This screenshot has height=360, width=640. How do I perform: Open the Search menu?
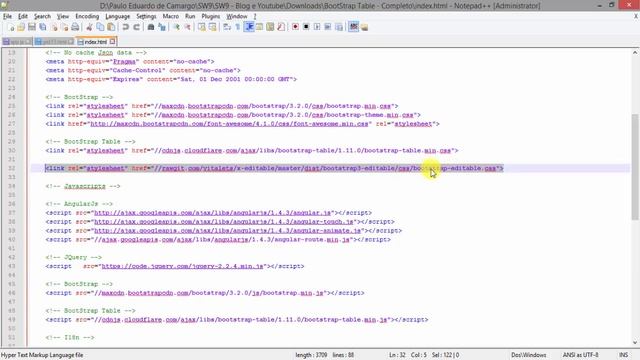(42, 16)
